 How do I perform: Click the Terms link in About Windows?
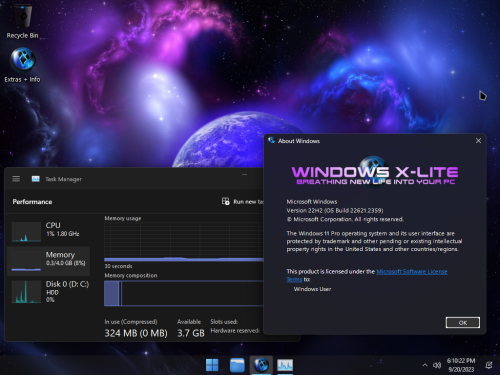tap(294, 279)
